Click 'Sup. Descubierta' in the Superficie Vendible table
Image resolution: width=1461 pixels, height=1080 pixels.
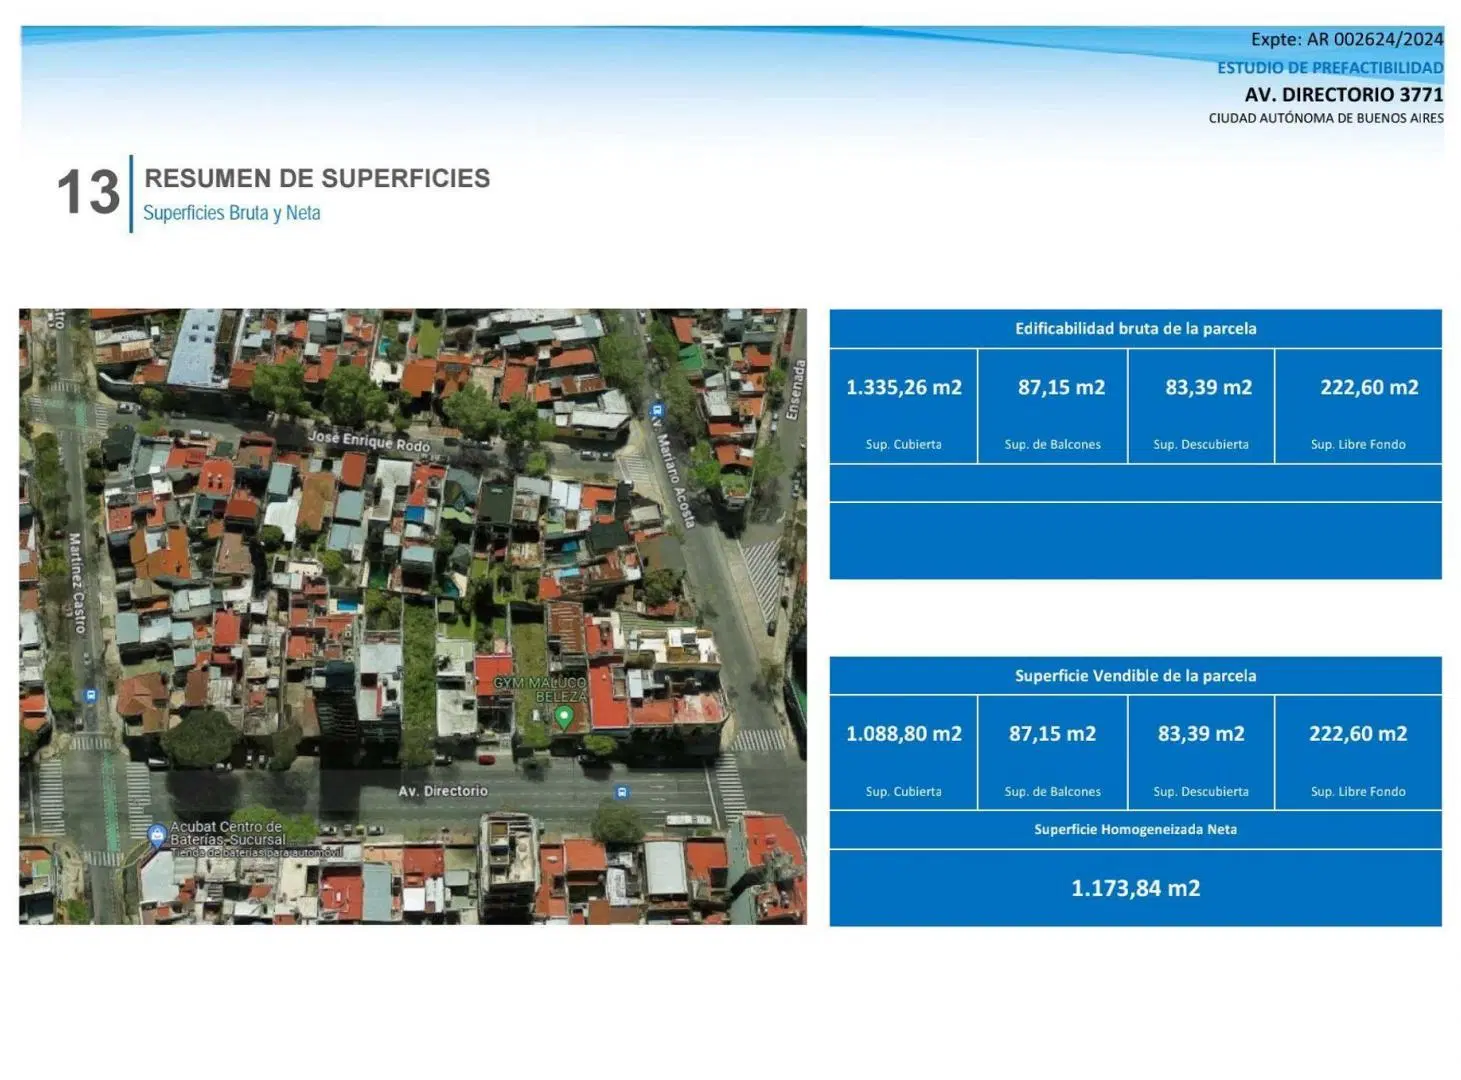[1201, 792]
